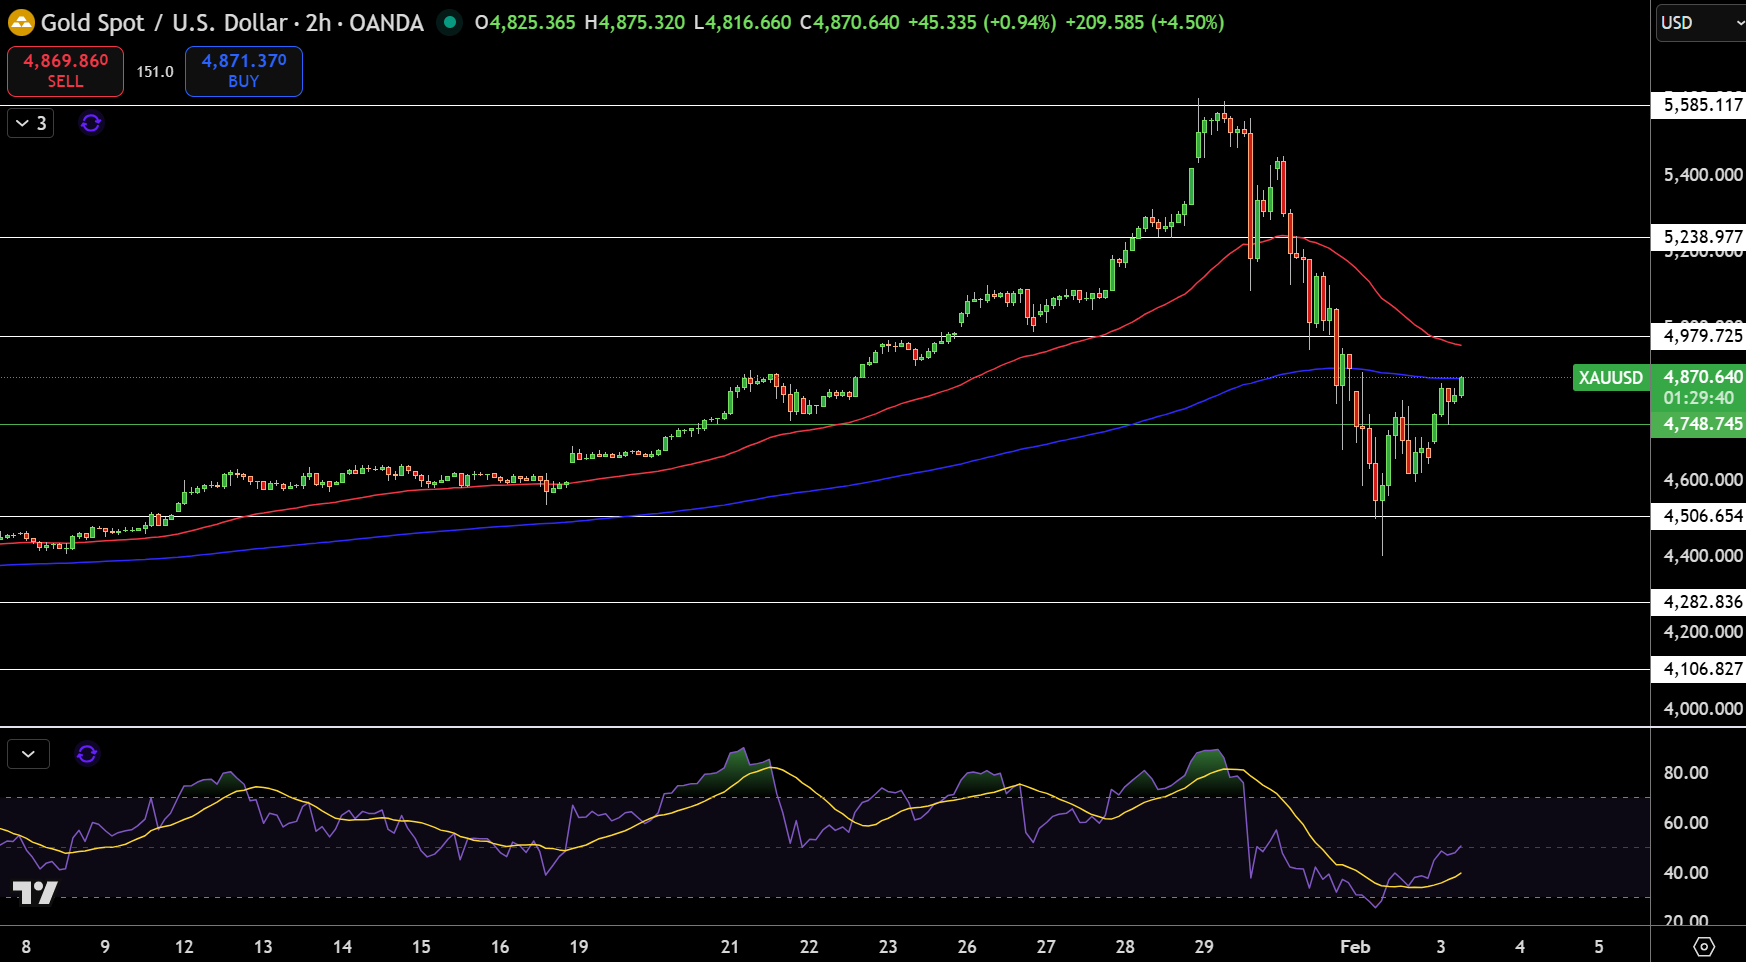Click the Feb label on the time axis
1746x962 pixels.
click(1356, 946)
